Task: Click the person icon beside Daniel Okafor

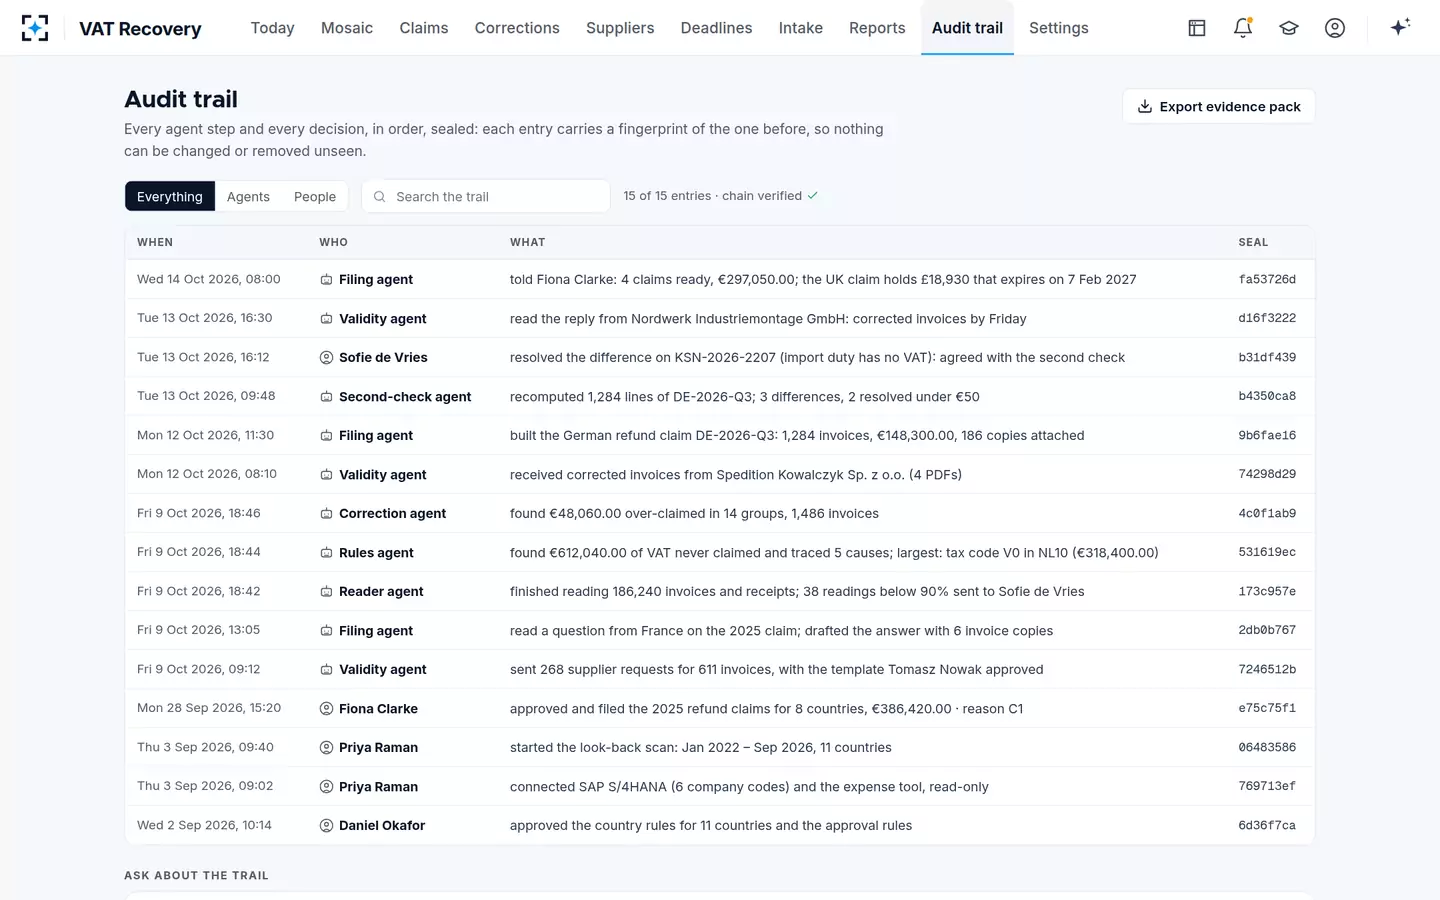Action: click(326, 826)
